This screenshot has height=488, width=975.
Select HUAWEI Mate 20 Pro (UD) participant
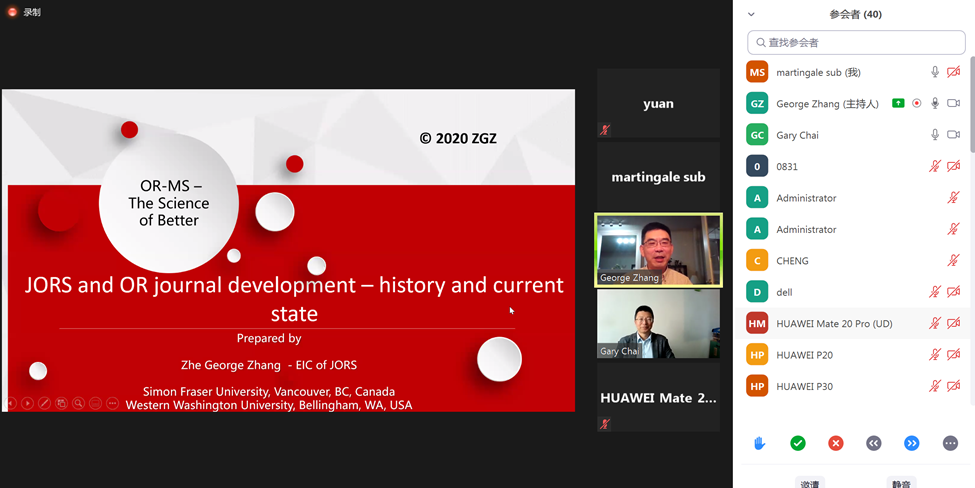pos(834,323)
